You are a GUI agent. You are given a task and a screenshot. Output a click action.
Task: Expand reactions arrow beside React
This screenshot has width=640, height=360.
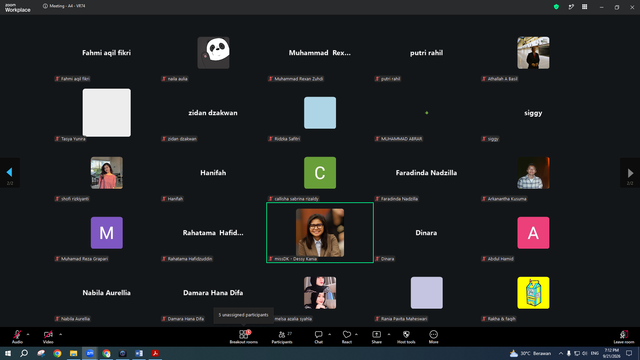pyautogui.click(x=356, y=334)
